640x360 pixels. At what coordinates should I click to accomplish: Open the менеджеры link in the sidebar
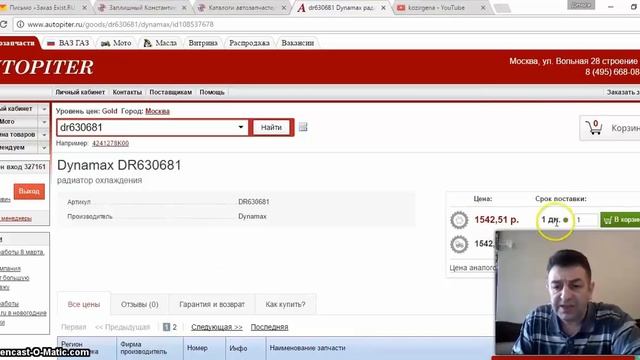click(16, 218)
